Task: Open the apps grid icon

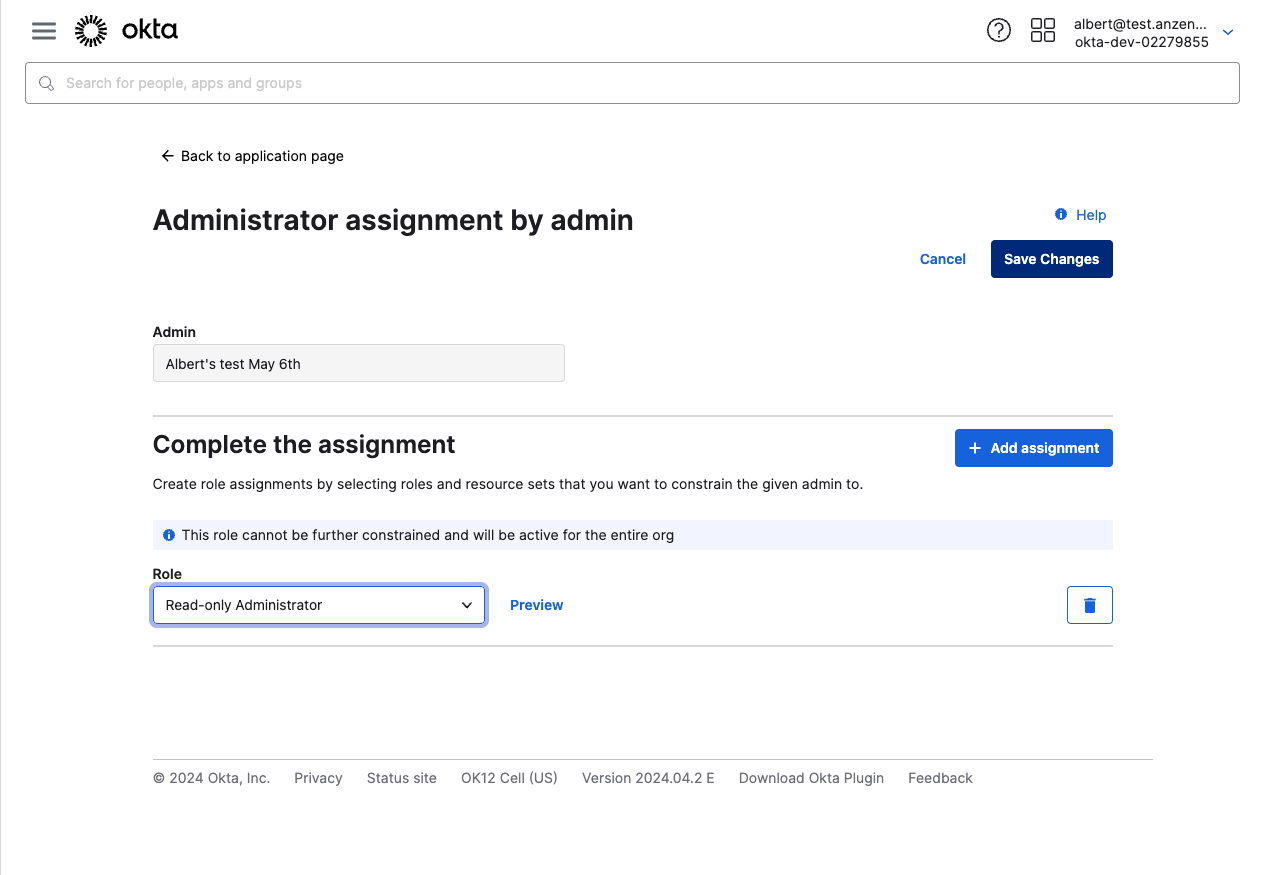Action: pyautogui.click(x=1042, y=31)
